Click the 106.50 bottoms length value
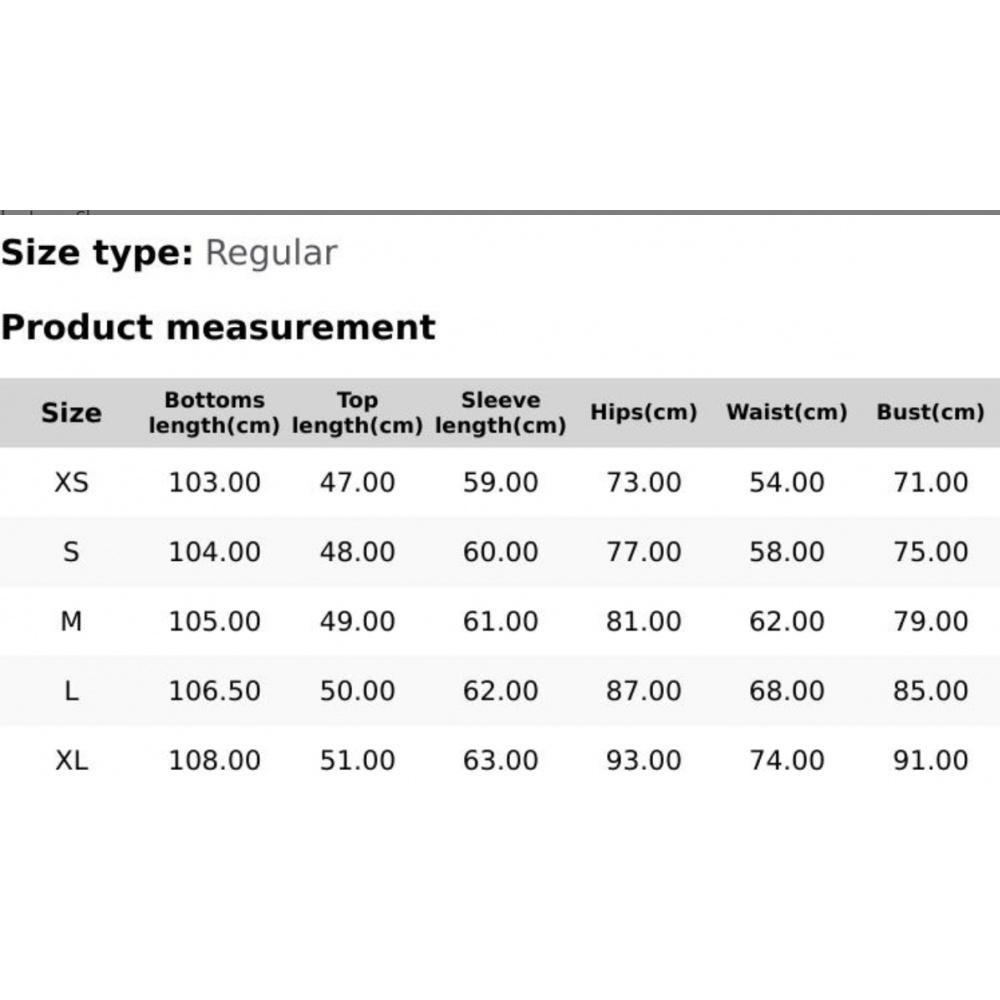This screenshot has width=1000, height=1000. (x=214, y=691)
